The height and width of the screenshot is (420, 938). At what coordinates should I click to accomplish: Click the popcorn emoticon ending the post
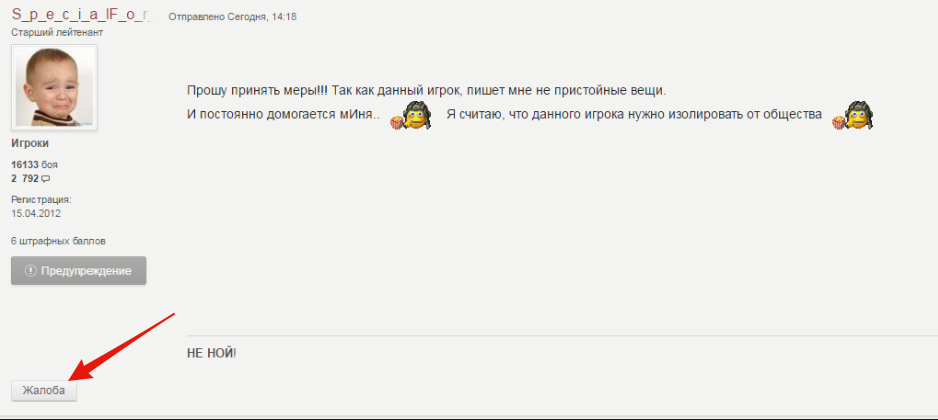coord(852,115)
